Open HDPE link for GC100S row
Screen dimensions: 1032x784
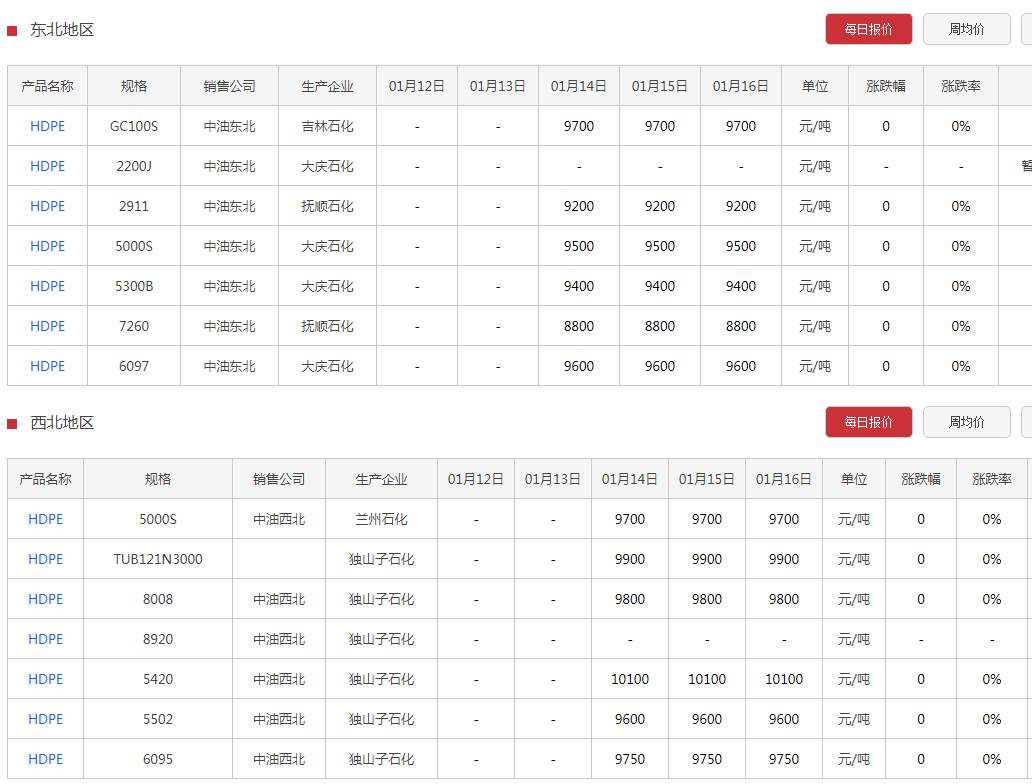pos(47,126)
